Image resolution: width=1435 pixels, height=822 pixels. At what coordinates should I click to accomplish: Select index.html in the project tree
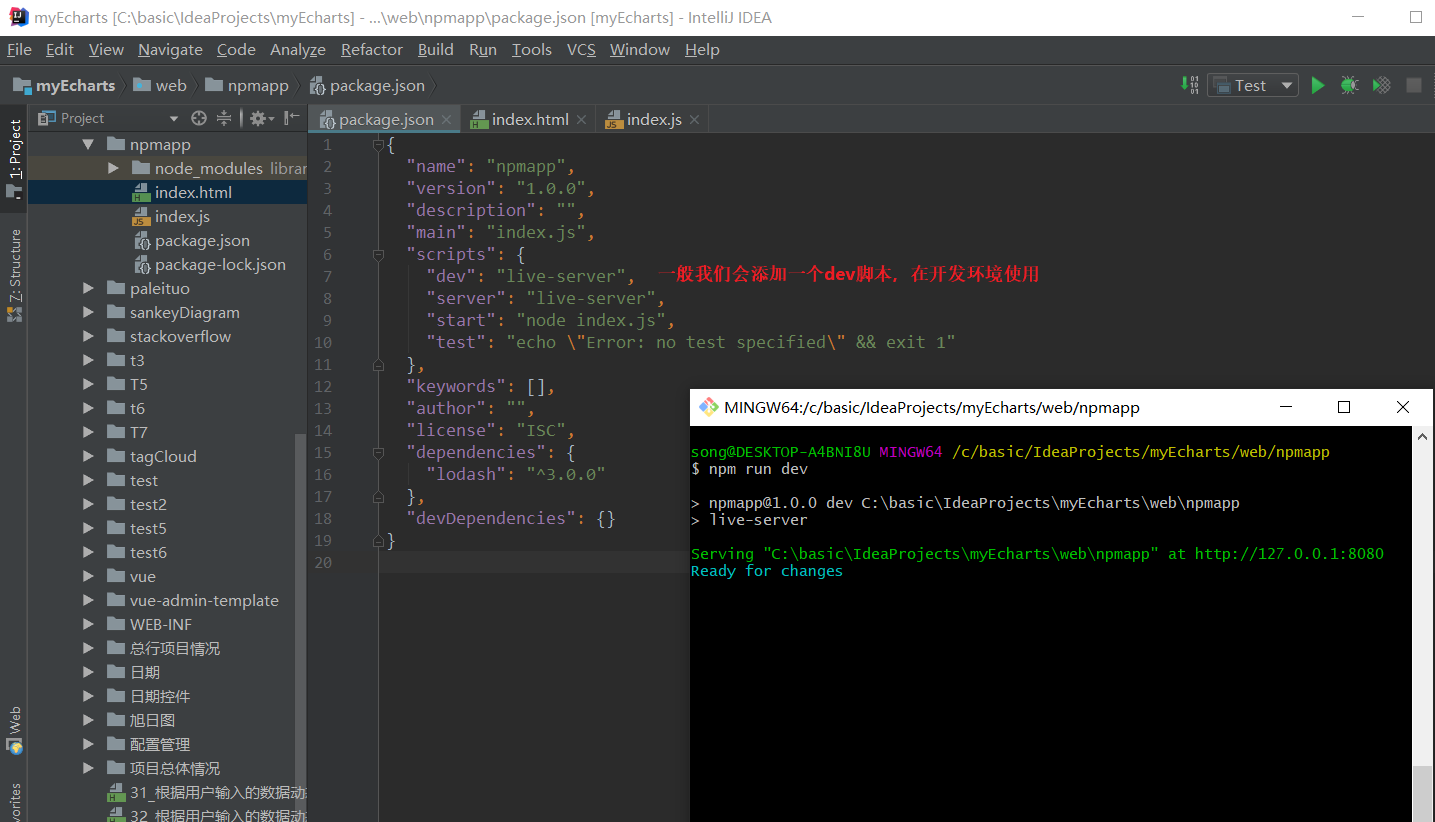click(x=167, y=192)
